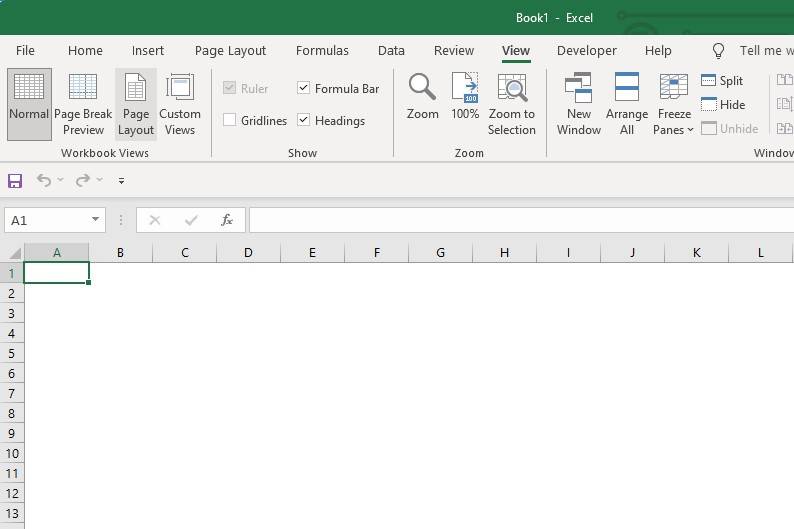The height and width of the screenshot is (529, 794).
Task: Select the Page Layout workbook view
Action: click(x=136, y=104)
